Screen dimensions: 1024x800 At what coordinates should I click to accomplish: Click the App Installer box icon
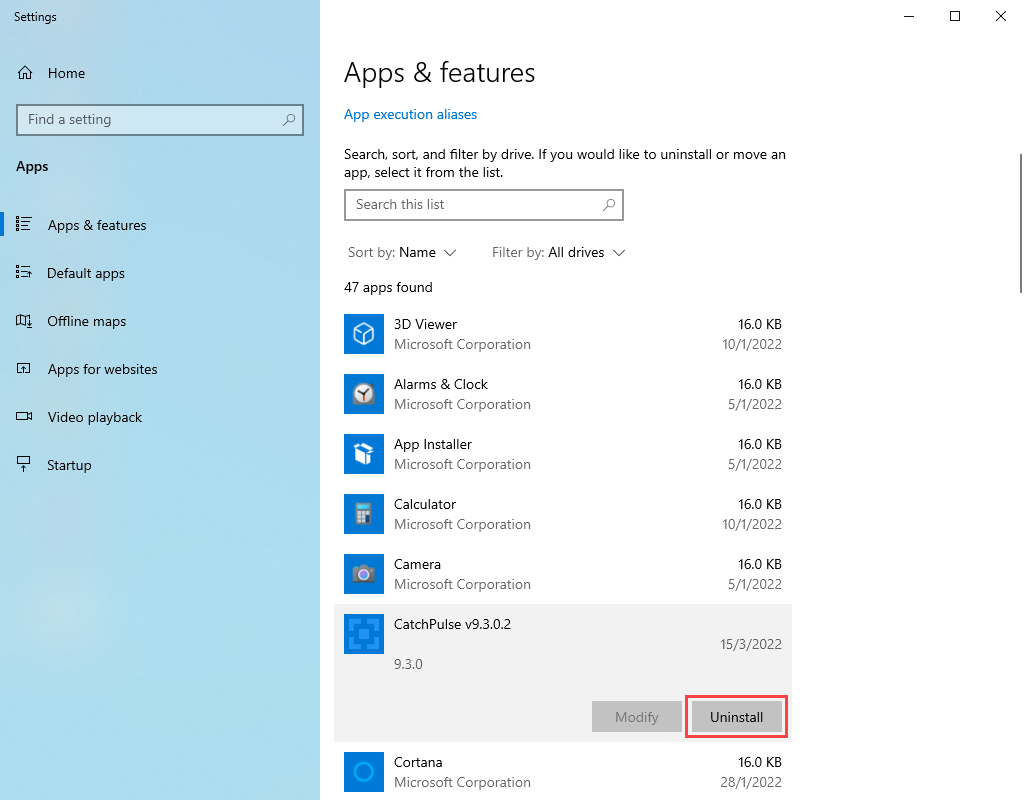364,454
